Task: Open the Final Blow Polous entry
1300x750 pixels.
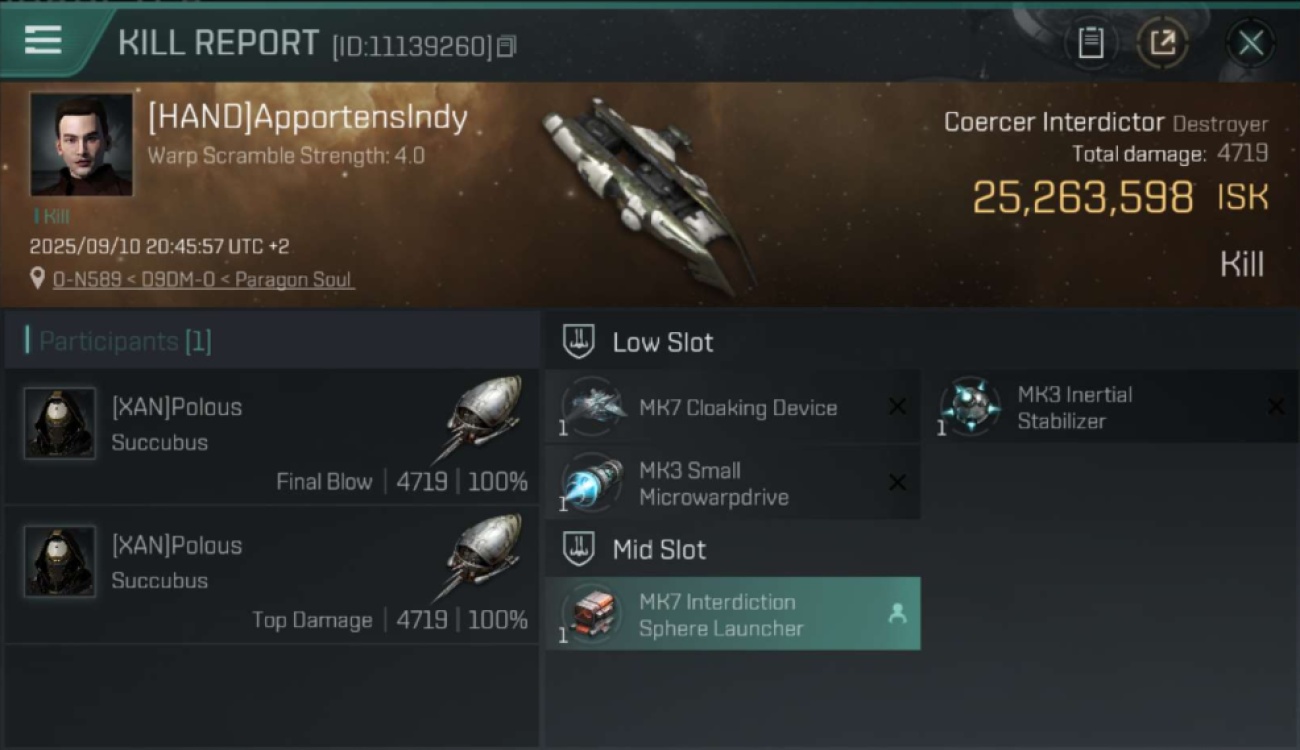Action: click(x=271, y=436)
